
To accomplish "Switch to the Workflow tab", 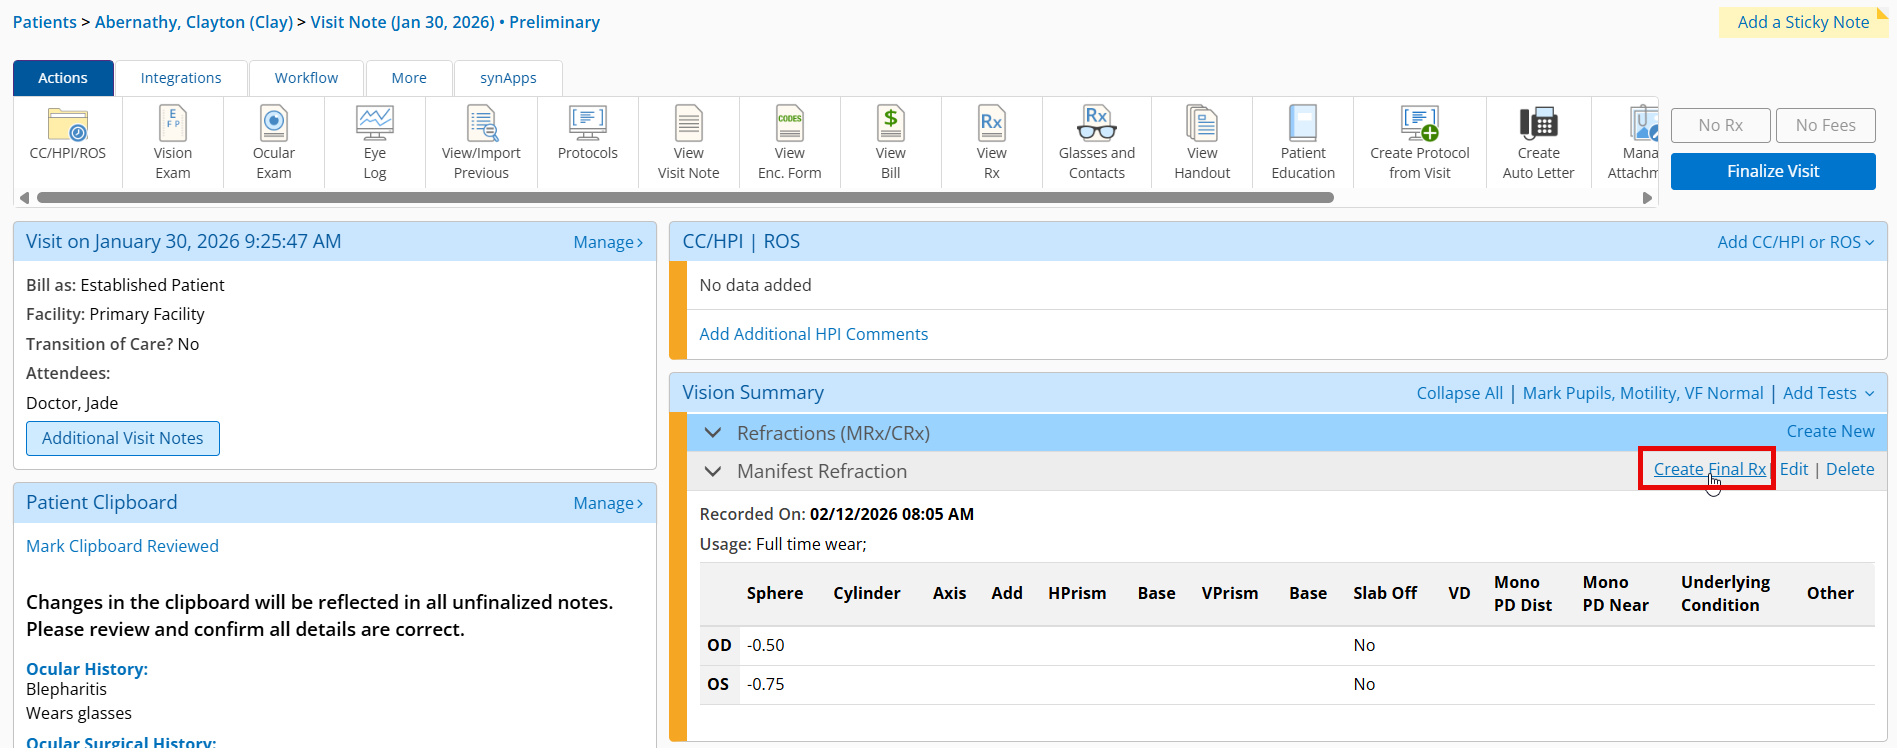I will coord(306,78).
